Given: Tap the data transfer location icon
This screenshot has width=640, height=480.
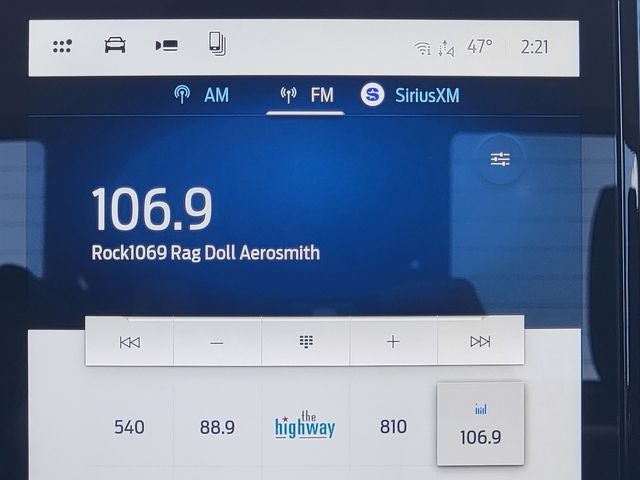Looking at the screenshot, I should tap(446, 49).
